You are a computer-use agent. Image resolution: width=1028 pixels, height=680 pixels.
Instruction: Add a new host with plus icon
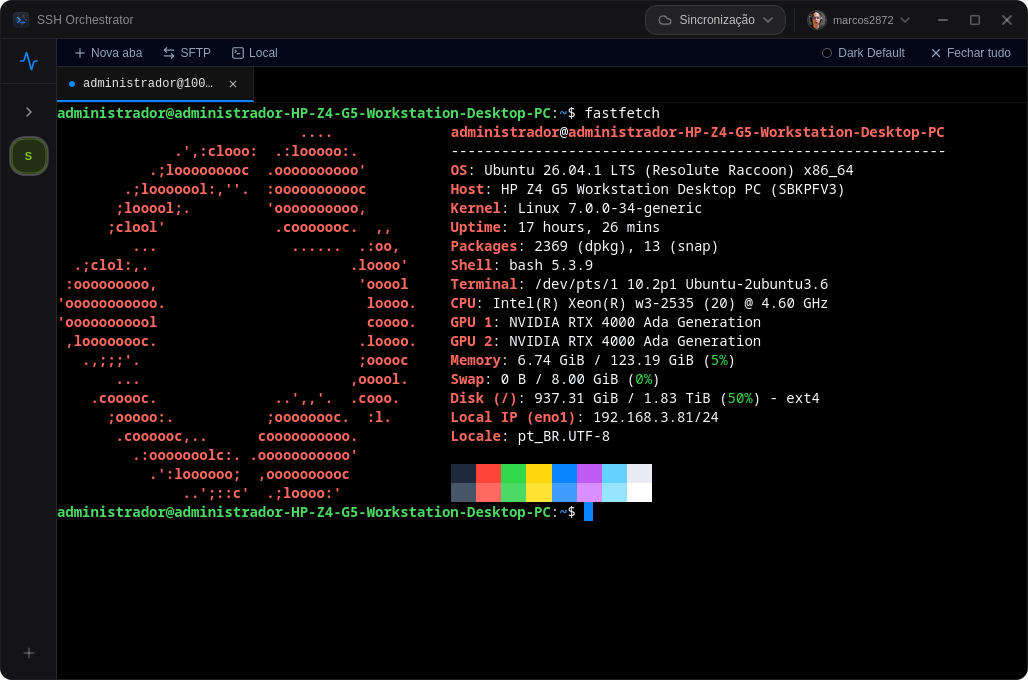click(29, 653)
